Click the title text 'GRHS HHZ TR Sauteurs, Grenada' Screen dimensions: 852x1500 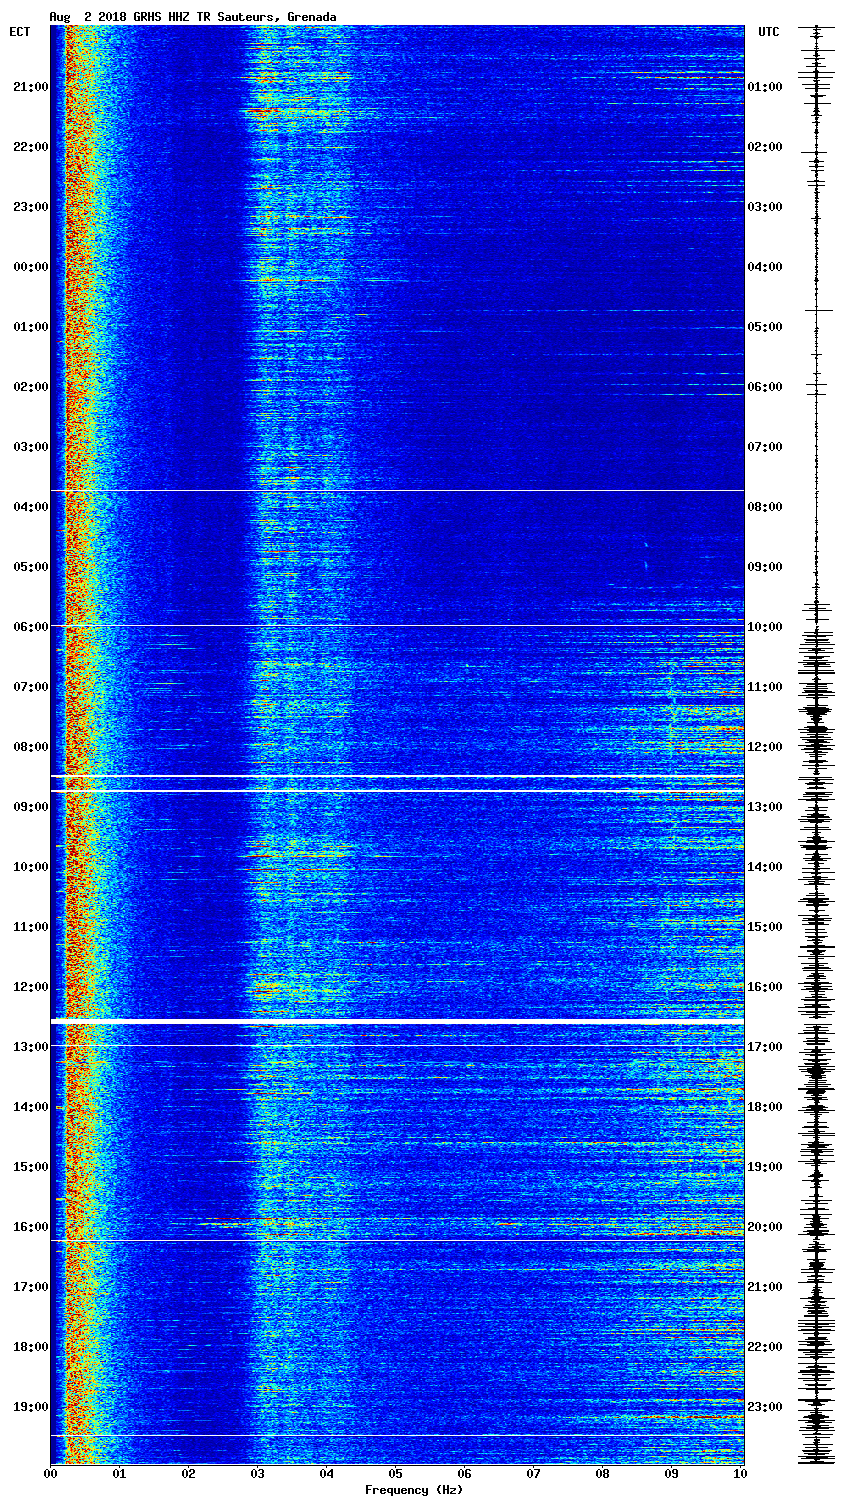[234, 17]
